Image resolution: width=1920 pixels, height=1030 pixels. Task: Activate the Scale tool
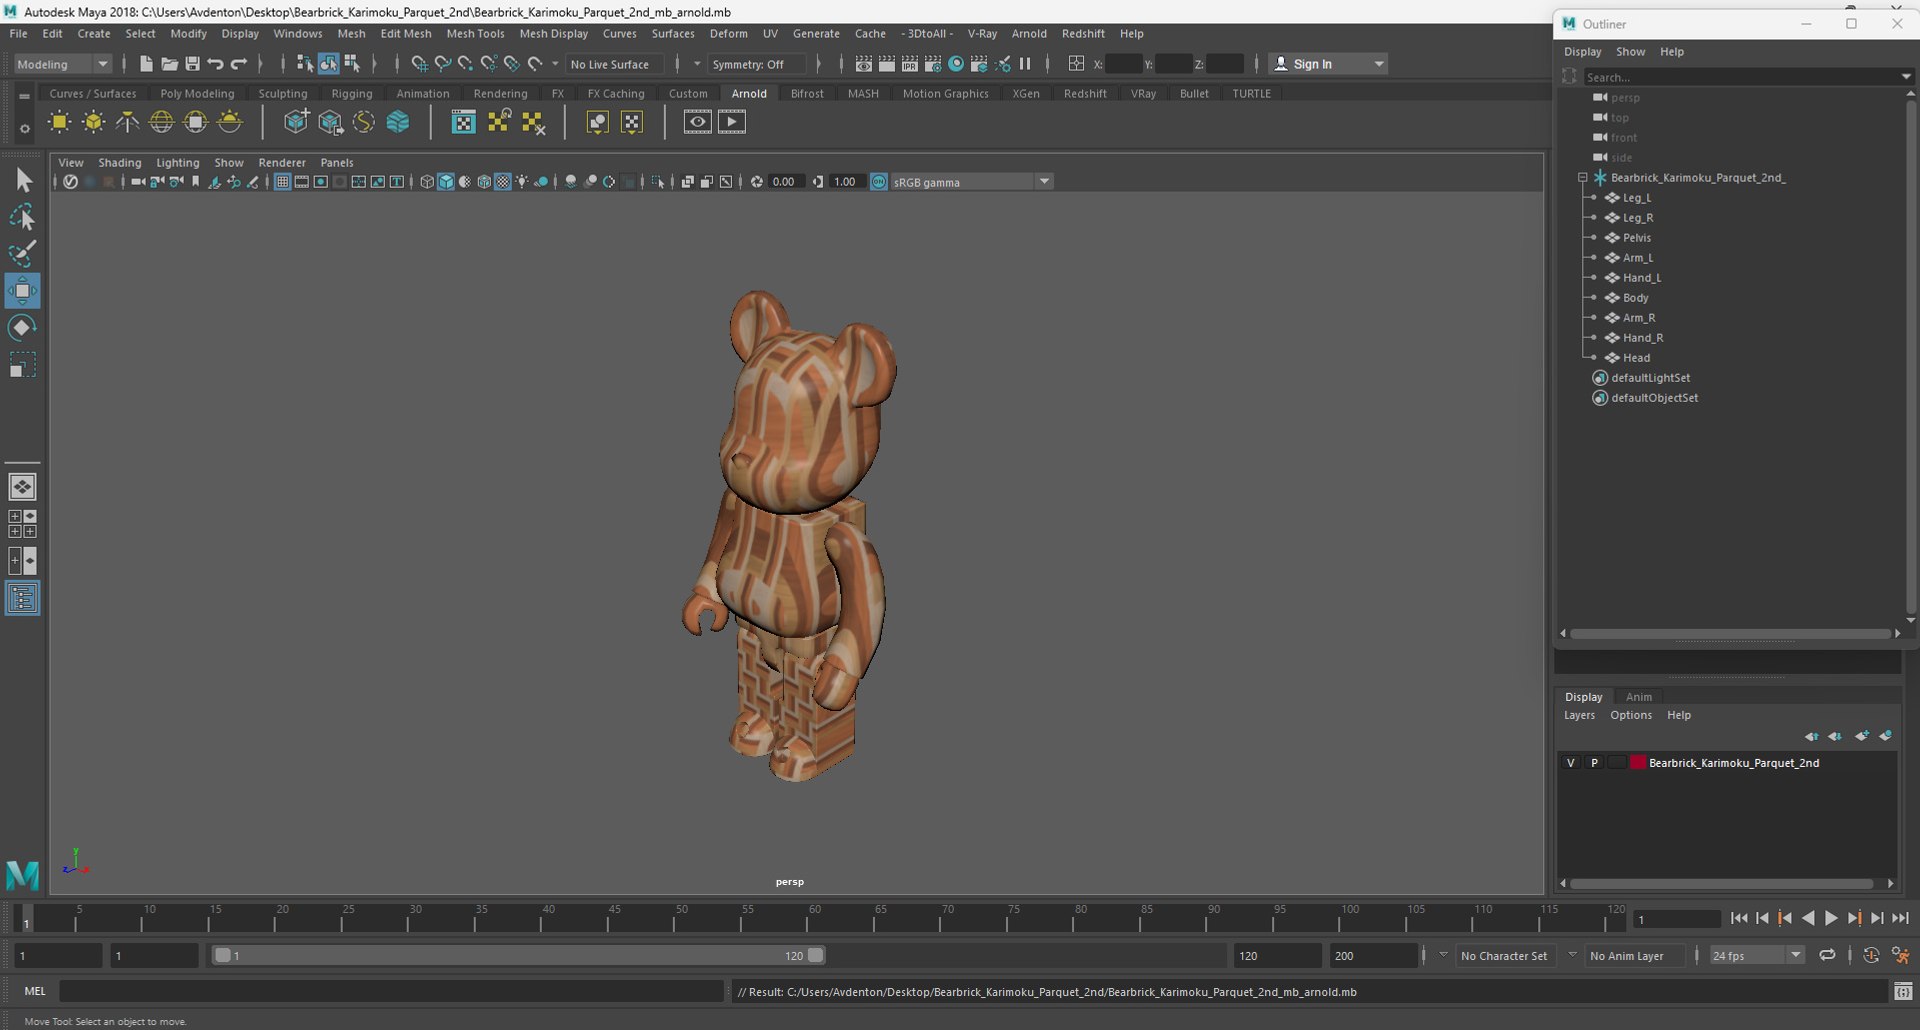(x=22, y=365)
